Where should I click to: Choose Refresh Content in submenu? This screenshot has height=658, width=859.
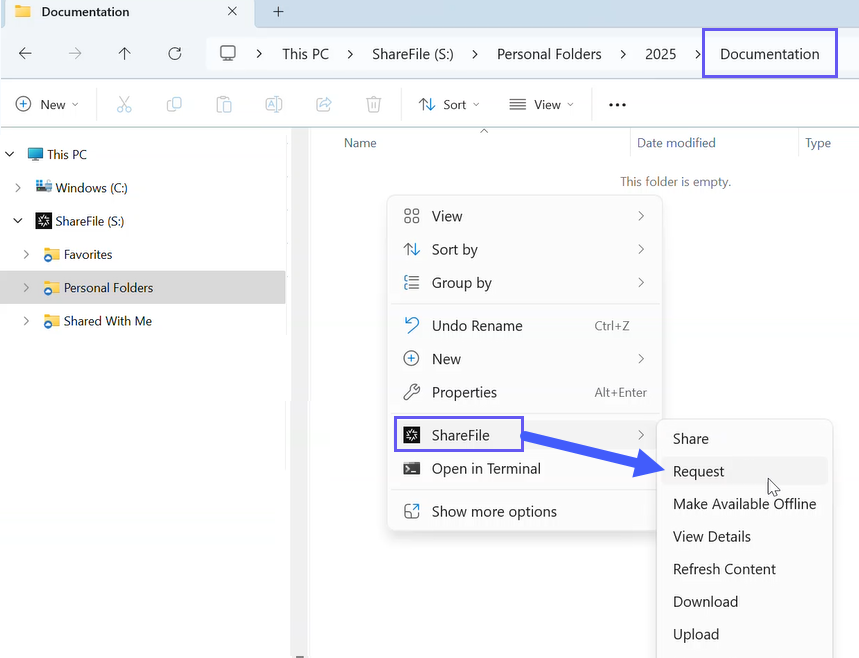(x=745, y=569)
